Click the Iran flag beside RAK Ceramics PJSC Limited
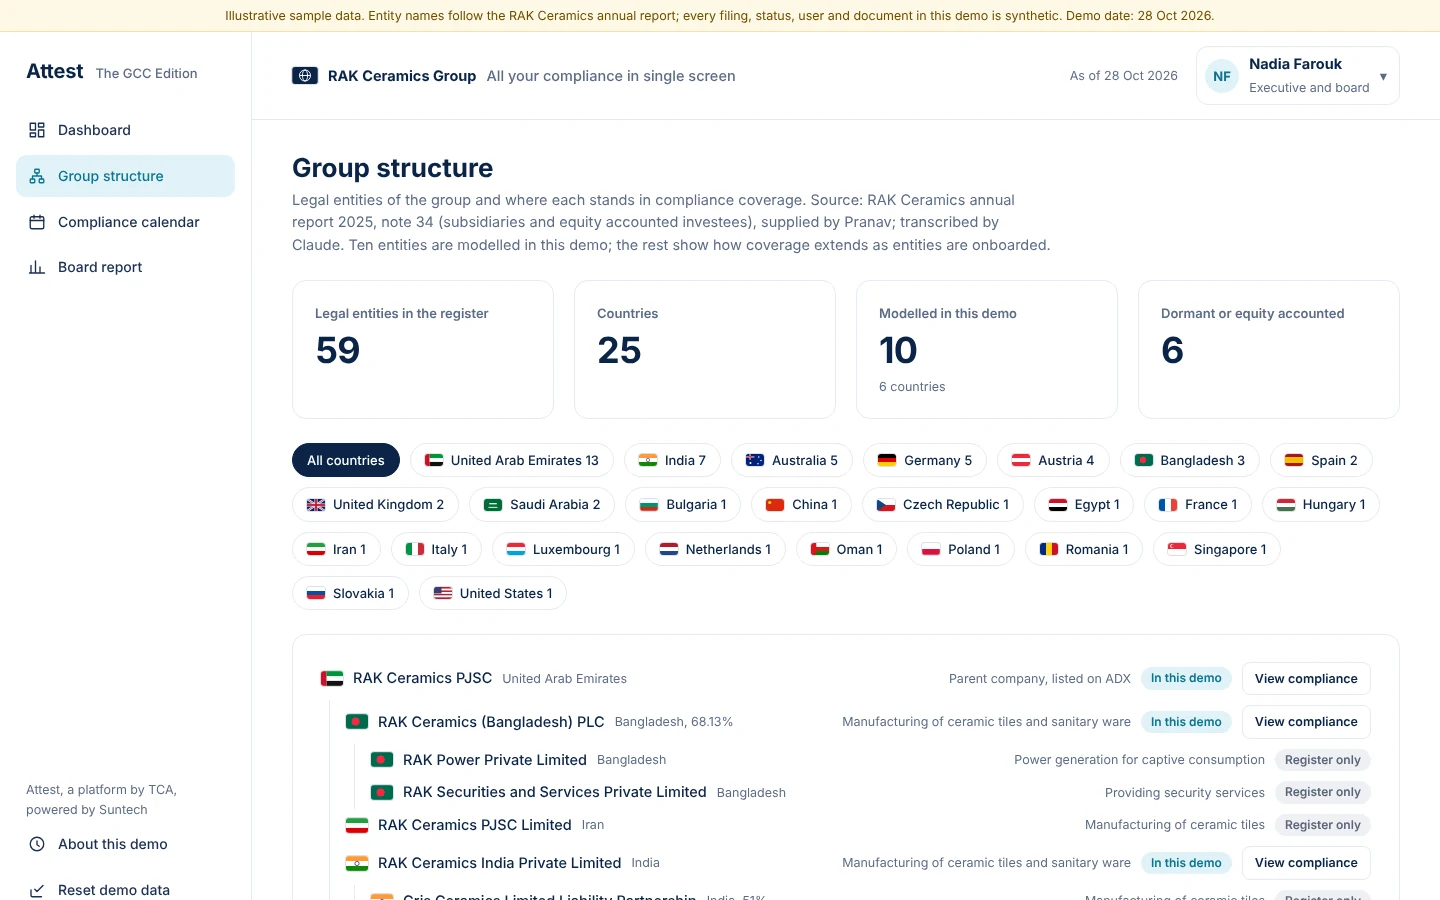 coord(357,825)
